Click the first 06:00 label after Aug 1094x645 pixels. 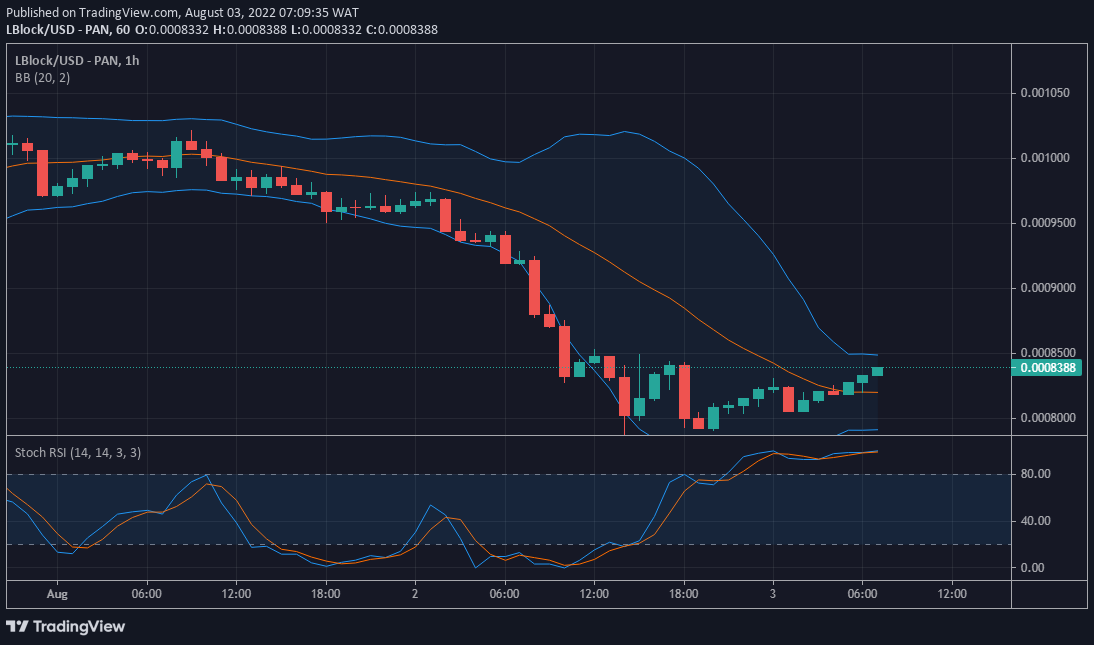point(147,594)
